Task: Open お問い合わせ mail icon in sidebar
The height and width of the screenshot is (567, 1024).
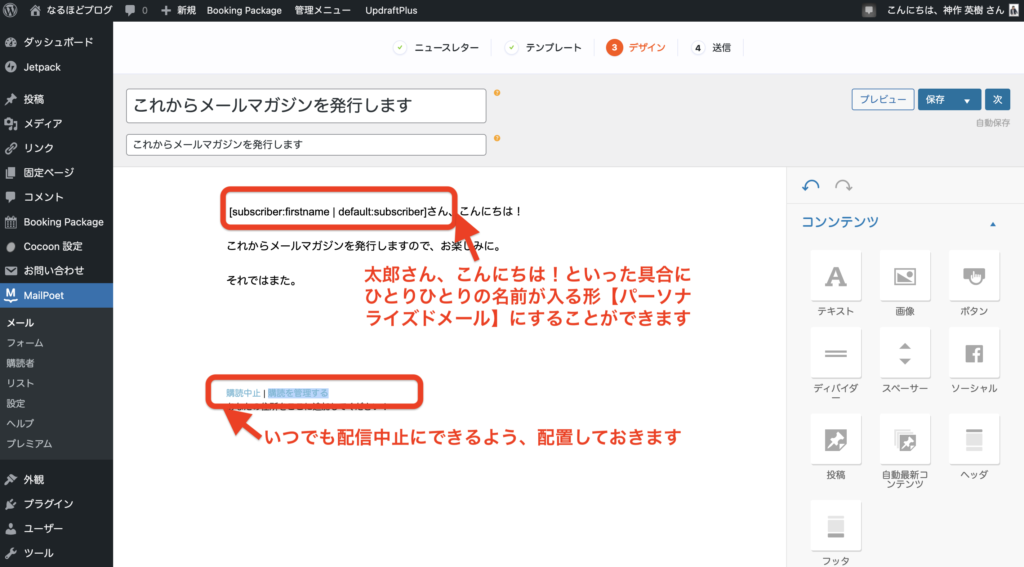Action: [x=10, y=270]
